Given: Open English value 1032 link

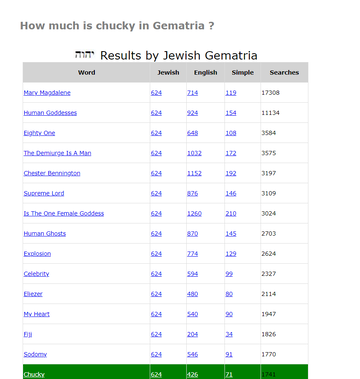Looking at the screenshot, I should coord(194,153).
